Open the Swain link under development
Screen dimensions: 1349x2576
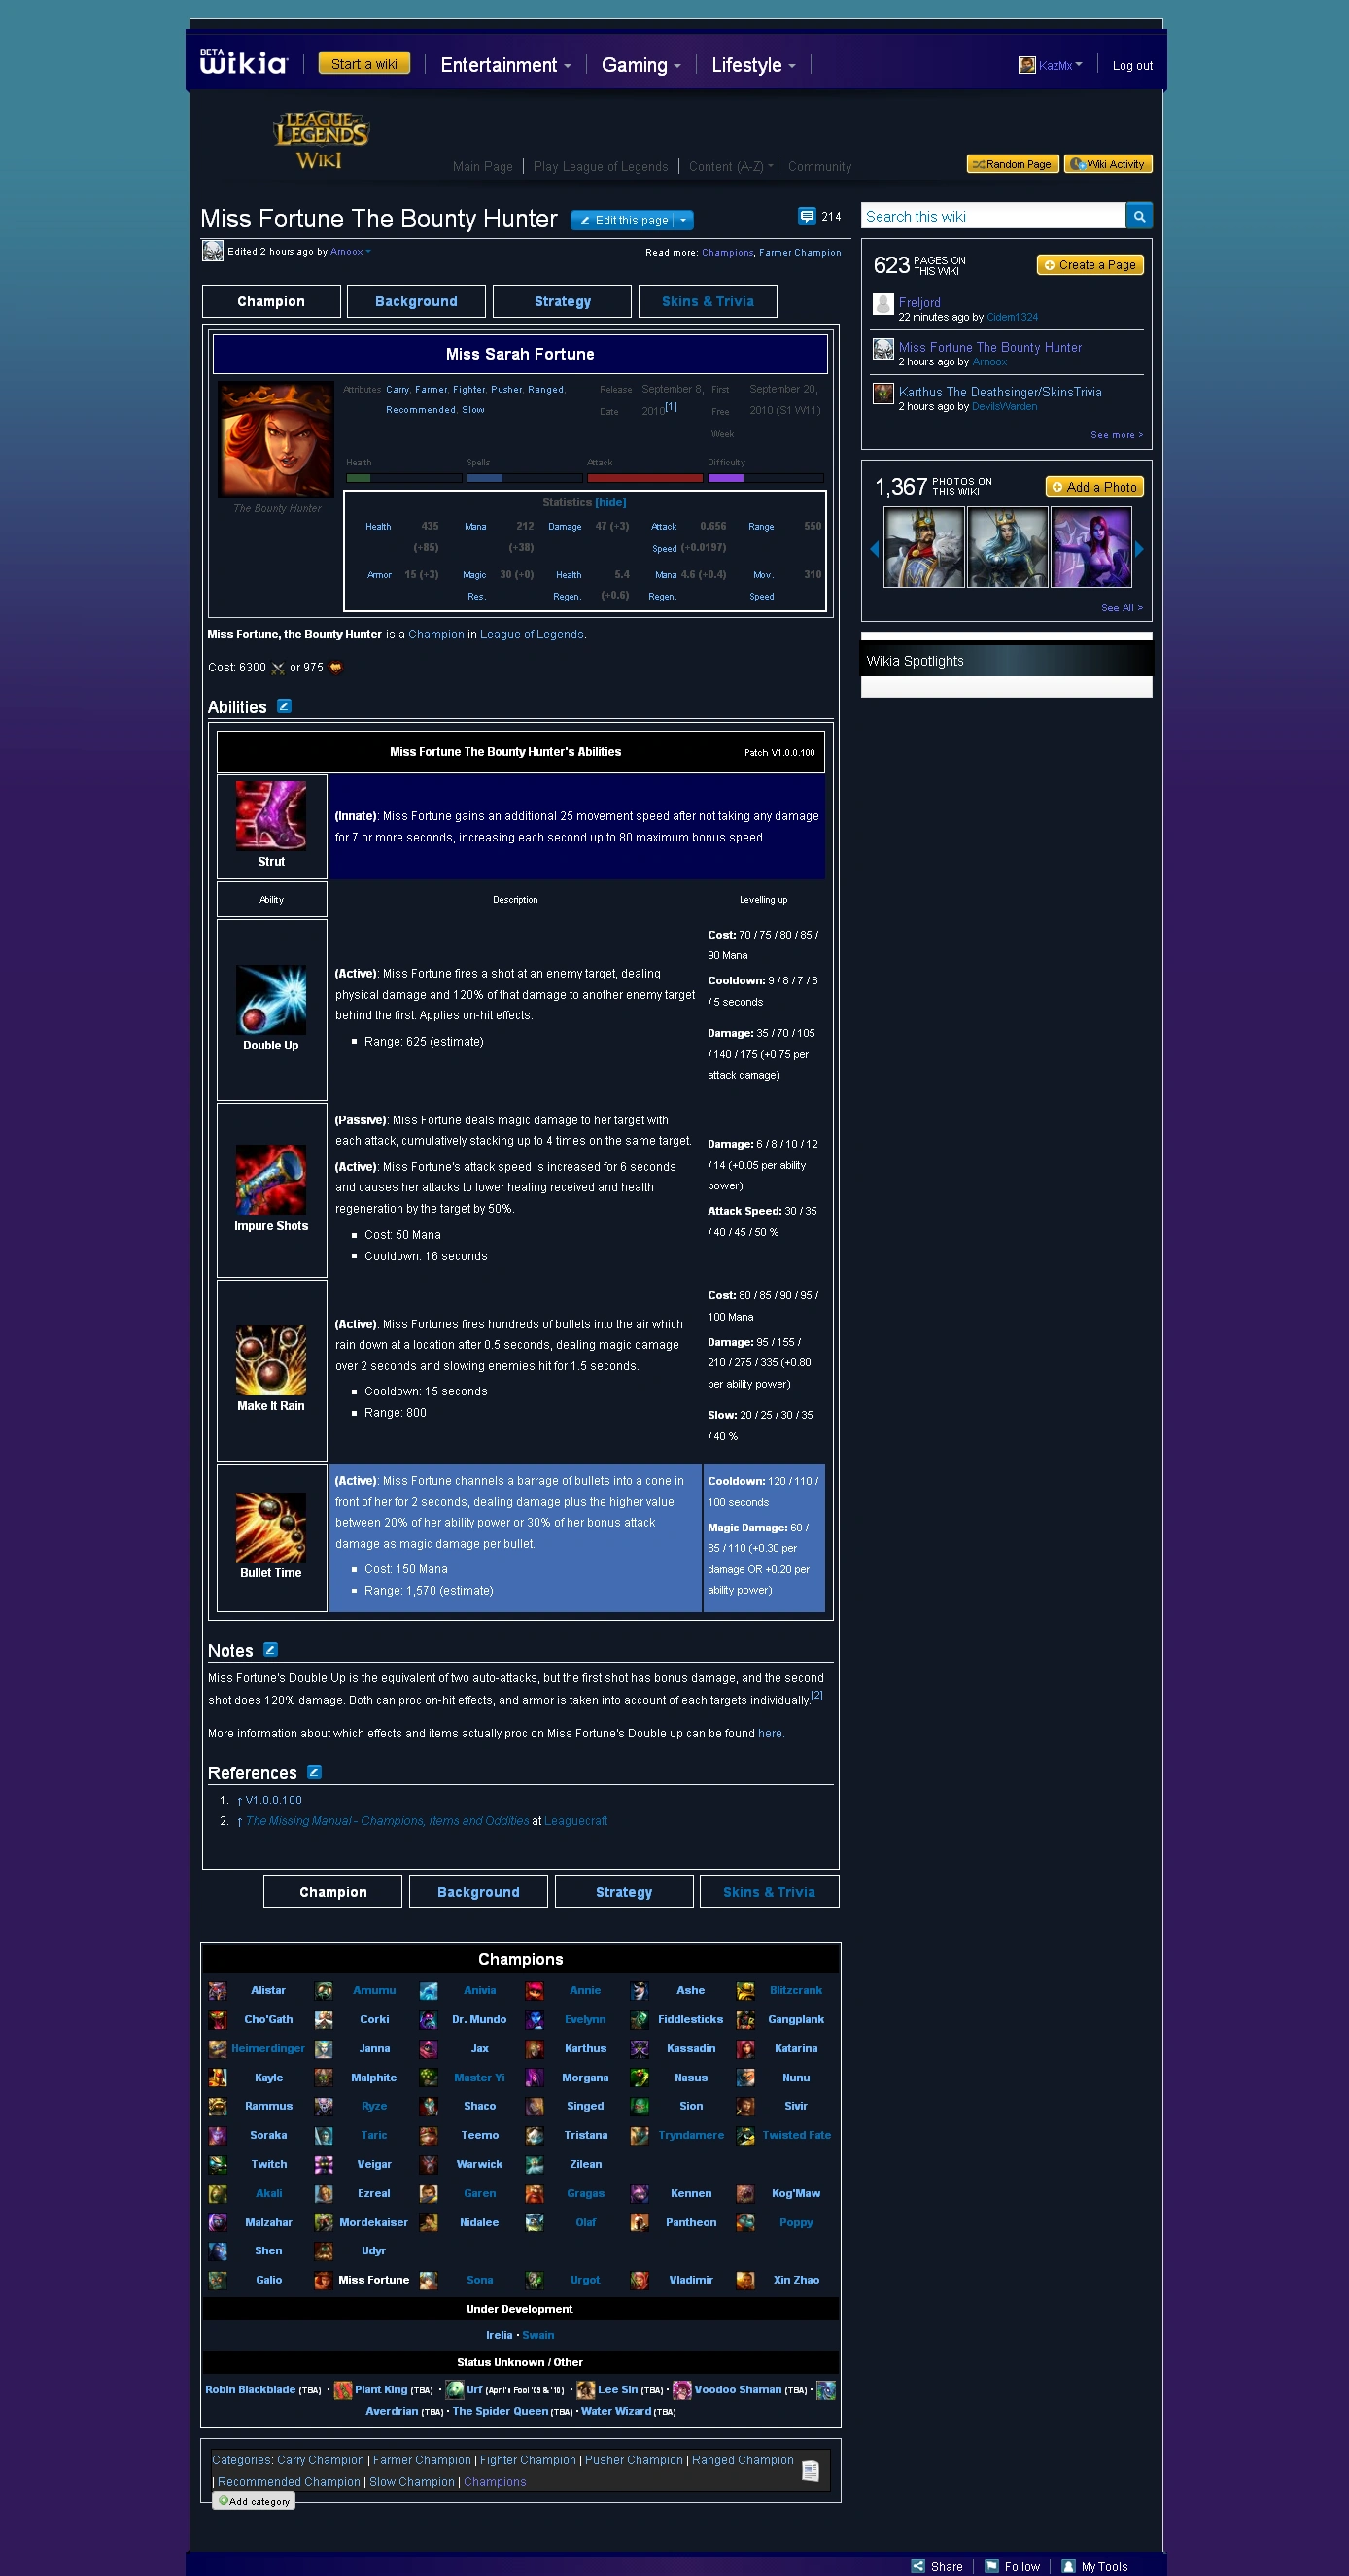[538, 2335]
